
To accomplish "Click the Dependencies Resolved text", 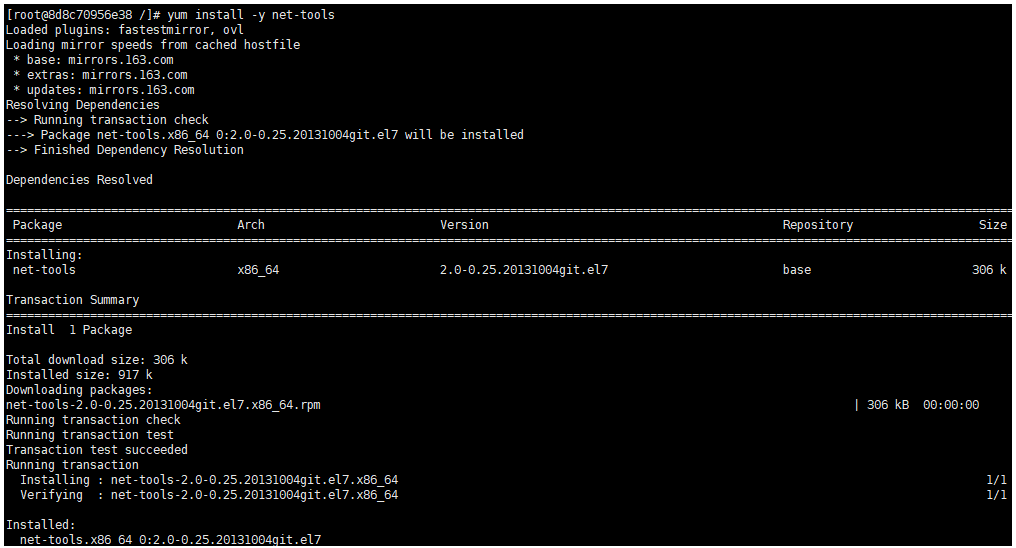I will 79,179.
